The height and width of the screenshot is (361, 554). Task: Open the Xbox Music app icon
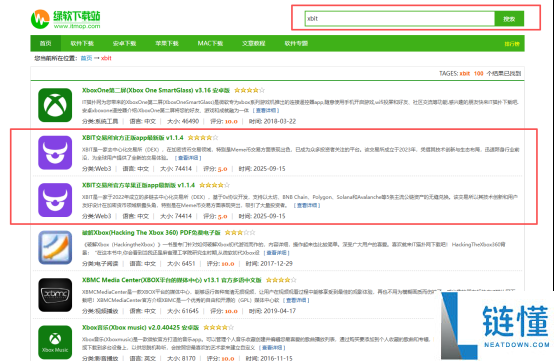55,342
